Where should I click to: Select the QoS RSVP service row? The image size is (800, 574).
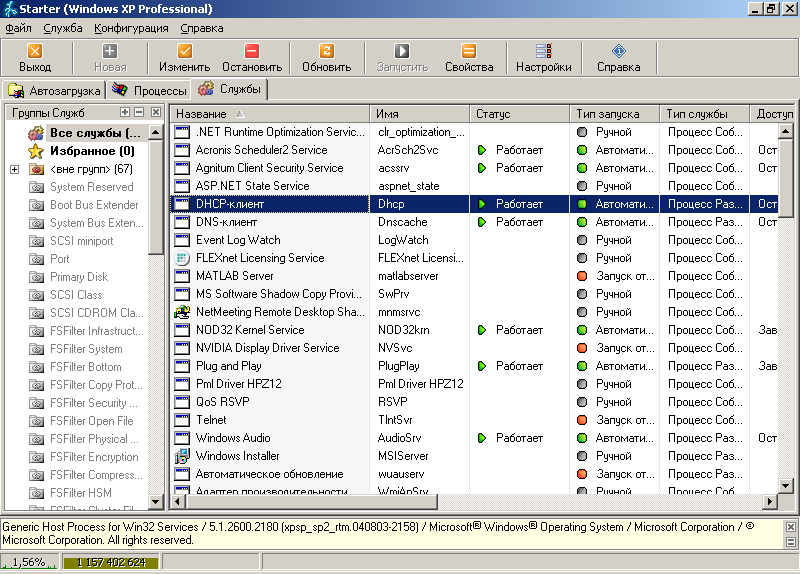coord(473,402)
